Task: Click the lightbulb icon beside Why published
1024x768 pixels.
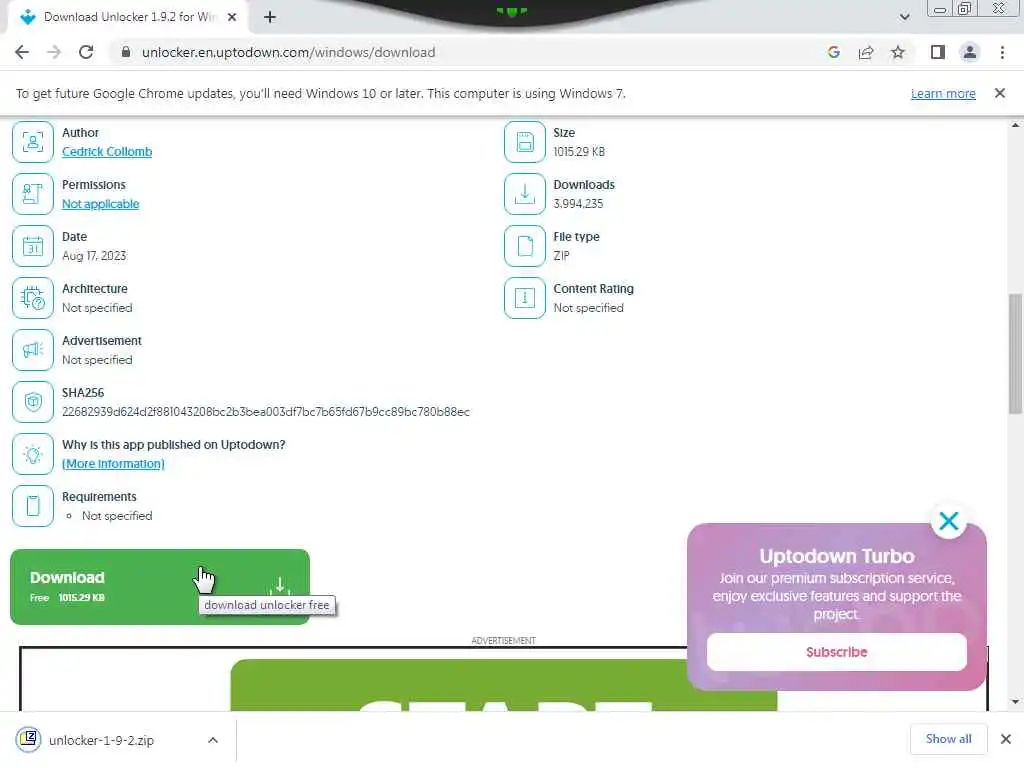Action: point(33,454)
